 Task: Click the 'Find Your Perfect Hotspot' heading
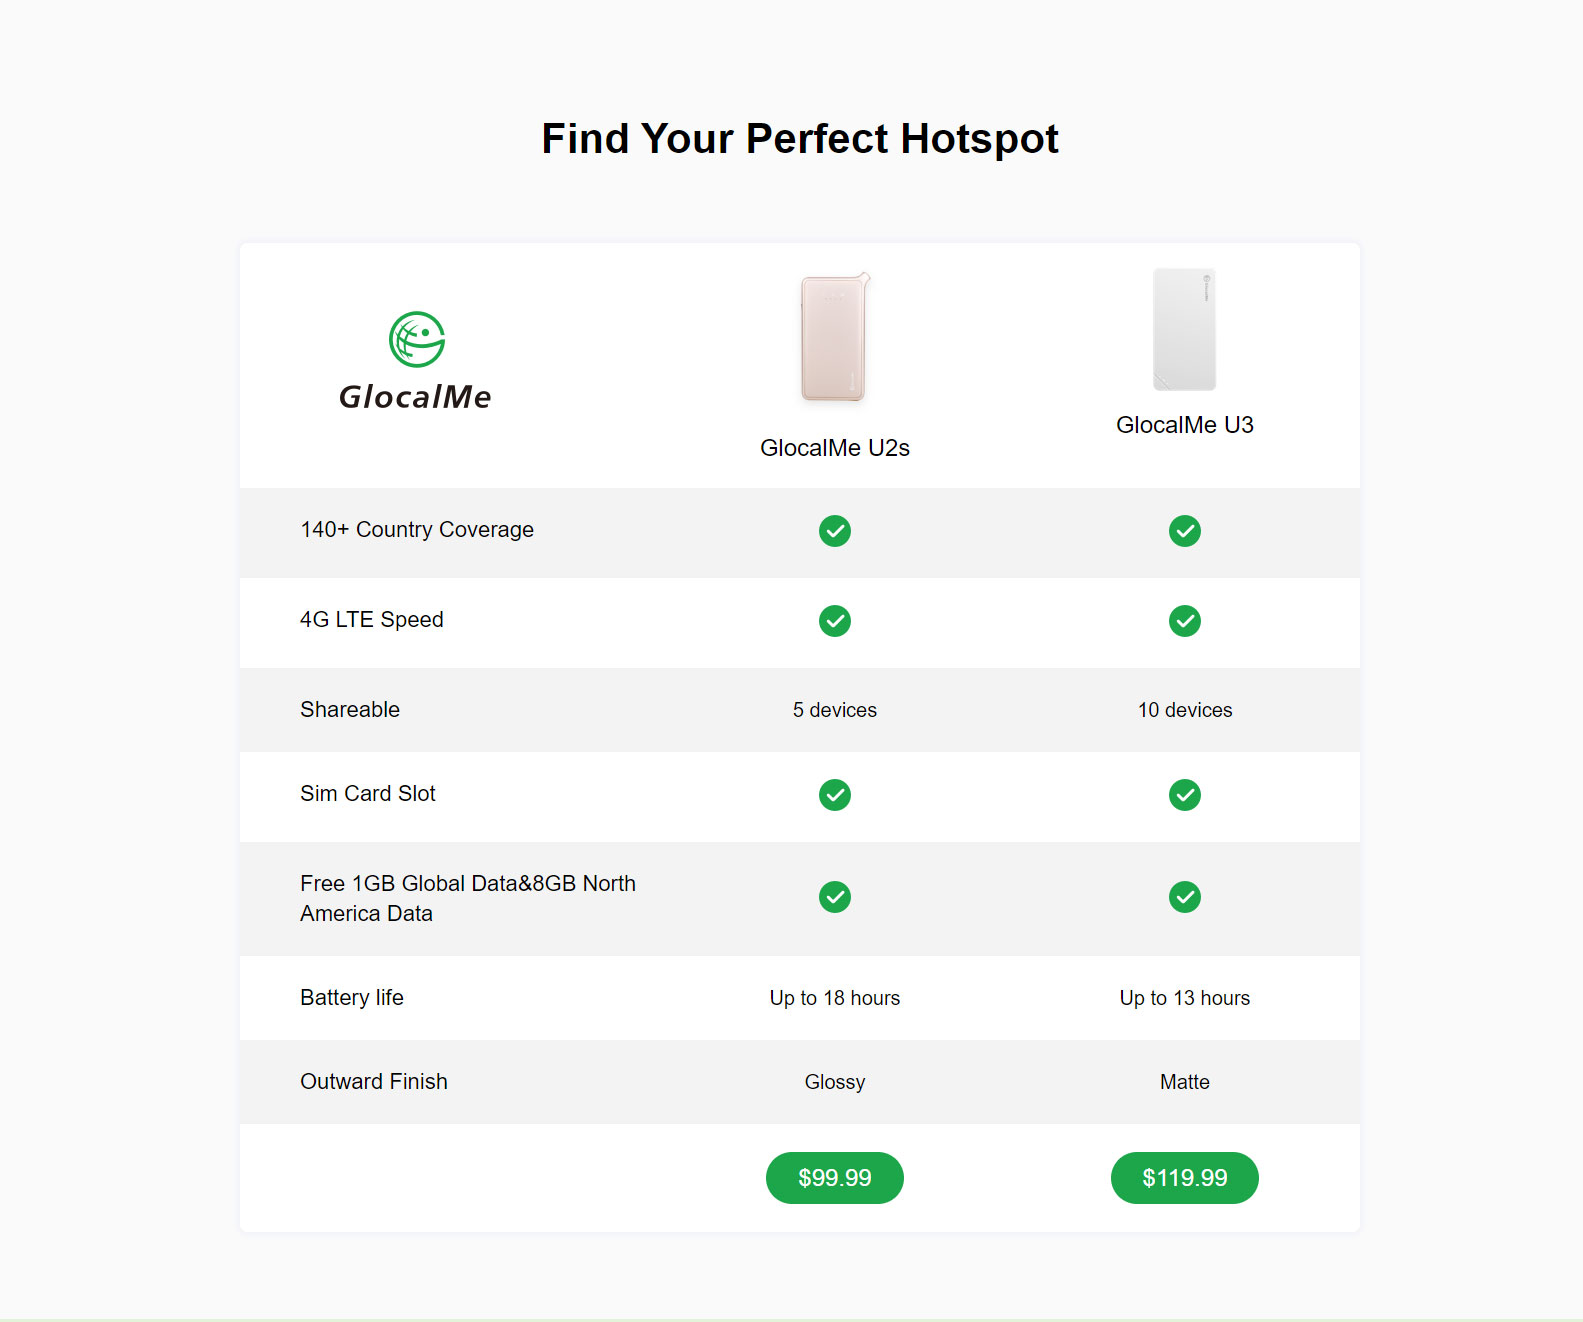[x=800, y=139]
